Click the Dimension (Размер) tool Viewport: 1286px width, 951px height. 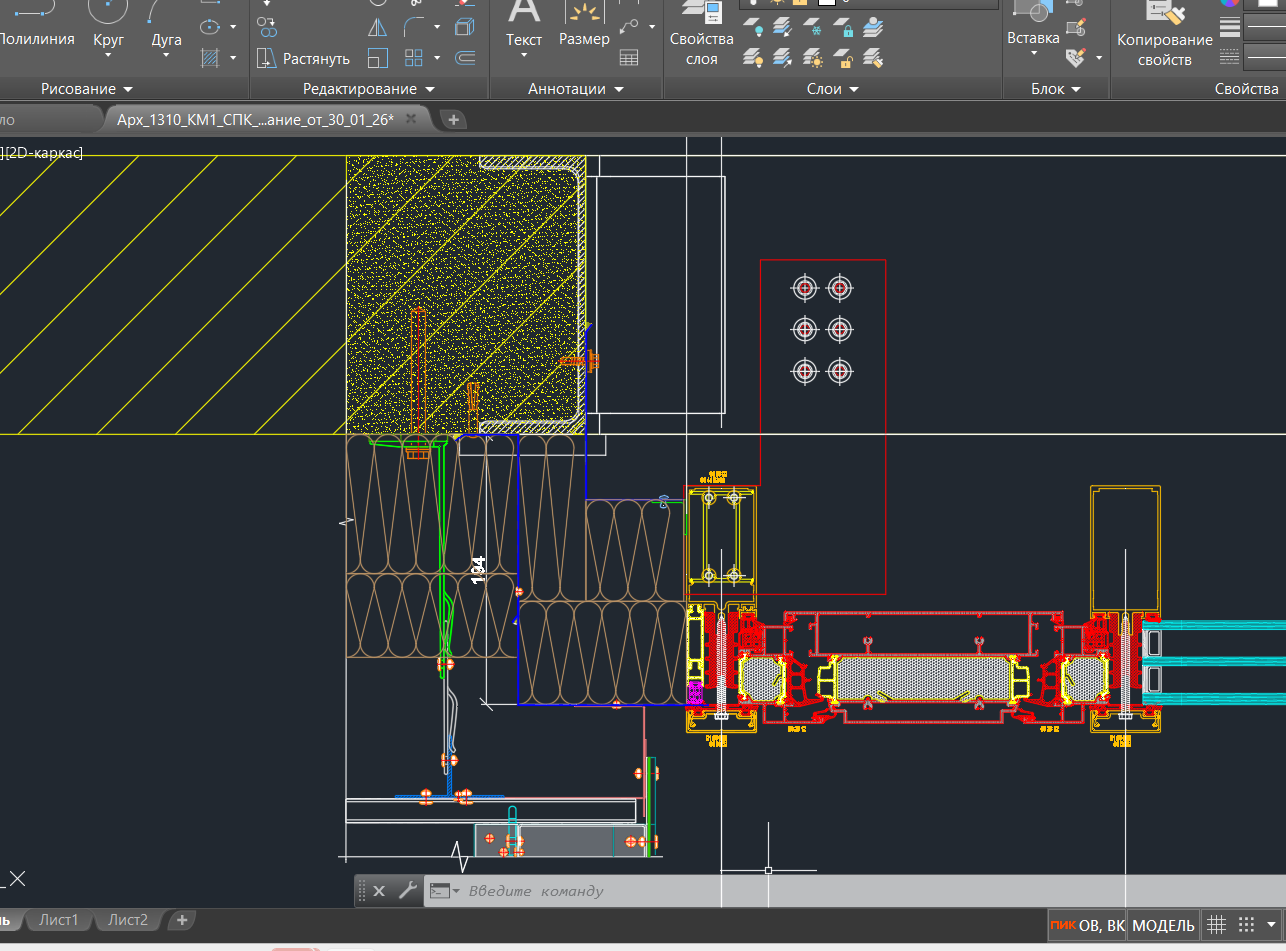584,25
